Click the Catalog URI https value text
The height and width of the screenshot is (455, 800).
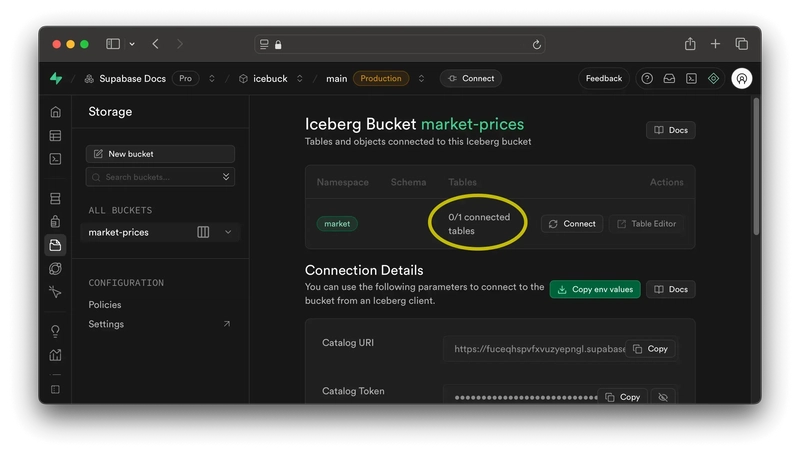(539, 349)
